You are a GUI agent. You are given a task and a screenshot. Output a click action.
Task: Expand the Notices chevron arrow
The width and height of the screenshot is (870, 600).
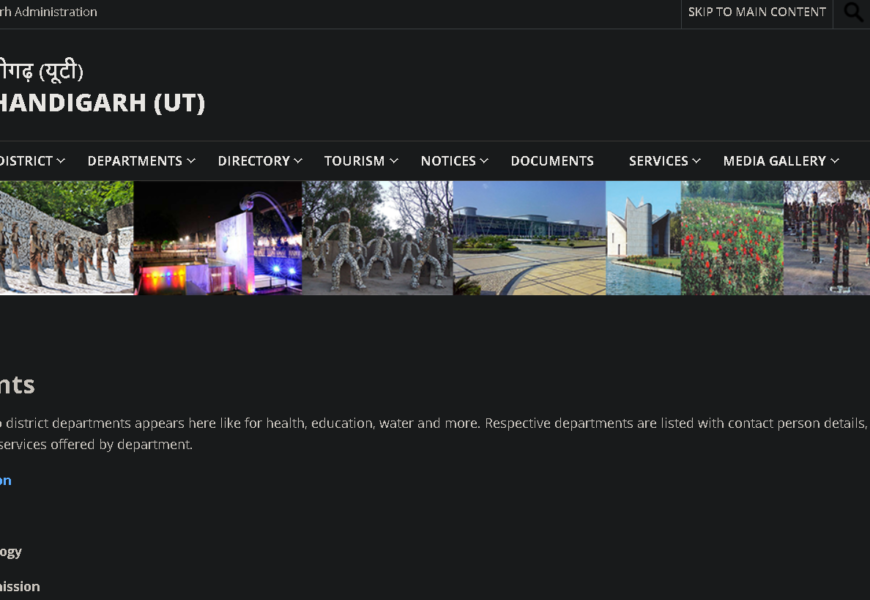pyautogui.click(x=484, y=161)
